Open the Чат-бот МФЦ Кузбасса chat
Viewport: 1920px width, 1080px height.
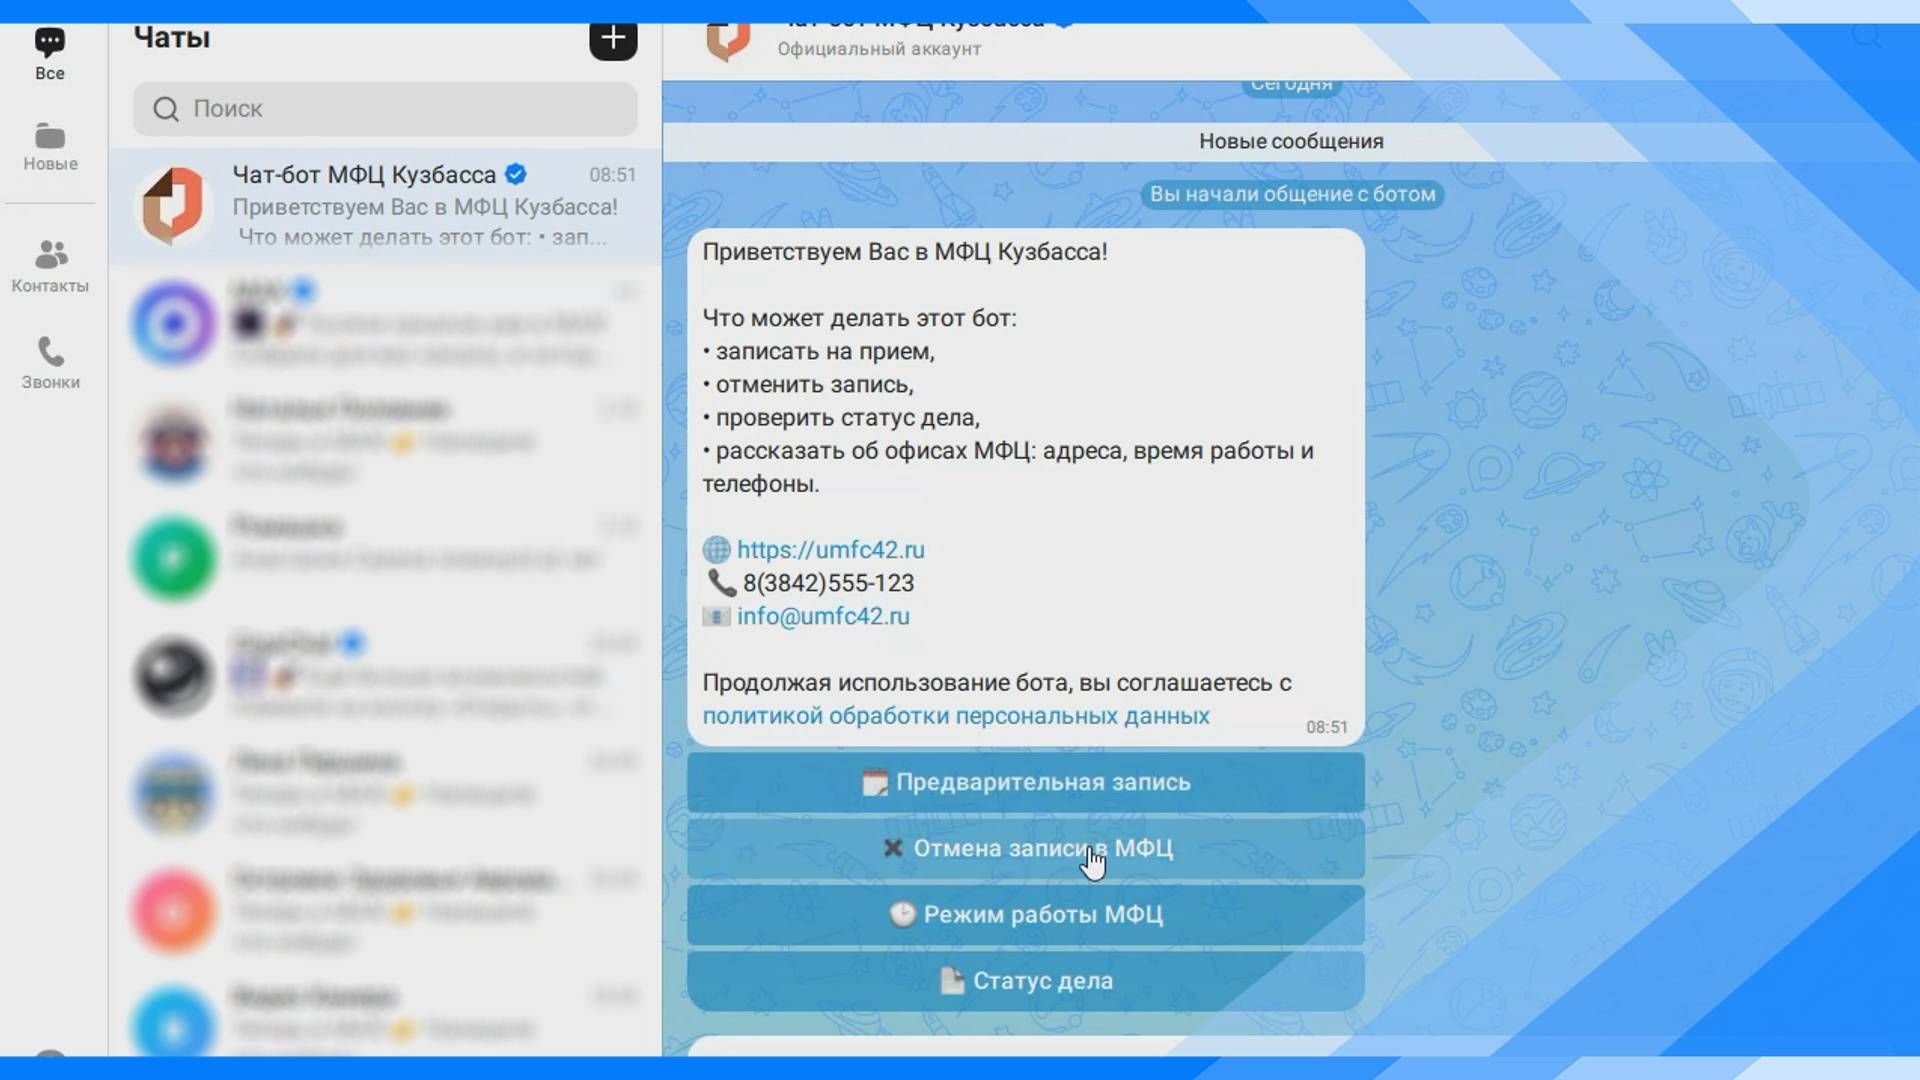coord(385,205)
